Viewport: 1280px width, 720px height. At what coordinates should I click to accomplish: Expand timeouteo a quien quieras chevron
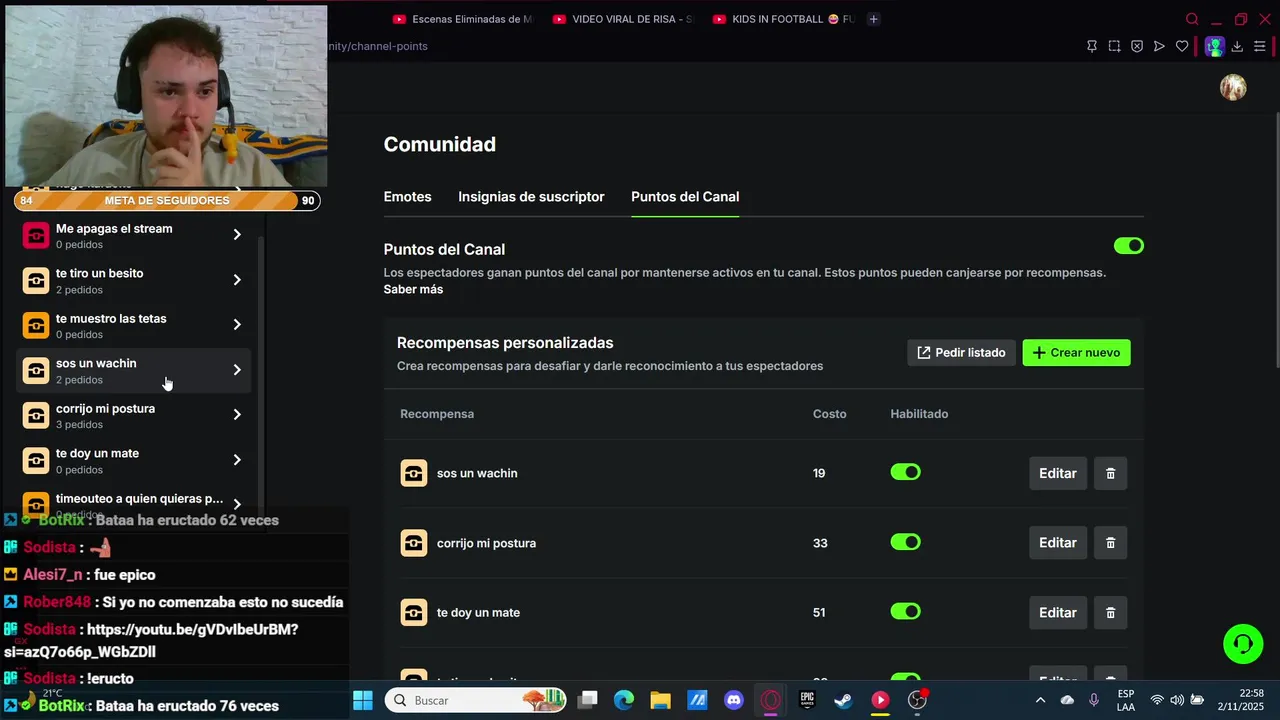237,504
